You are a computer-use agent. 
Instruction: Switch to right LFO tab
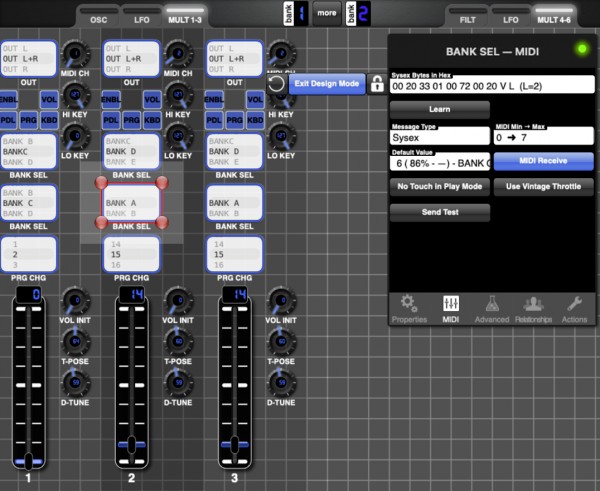pos(510,16)
